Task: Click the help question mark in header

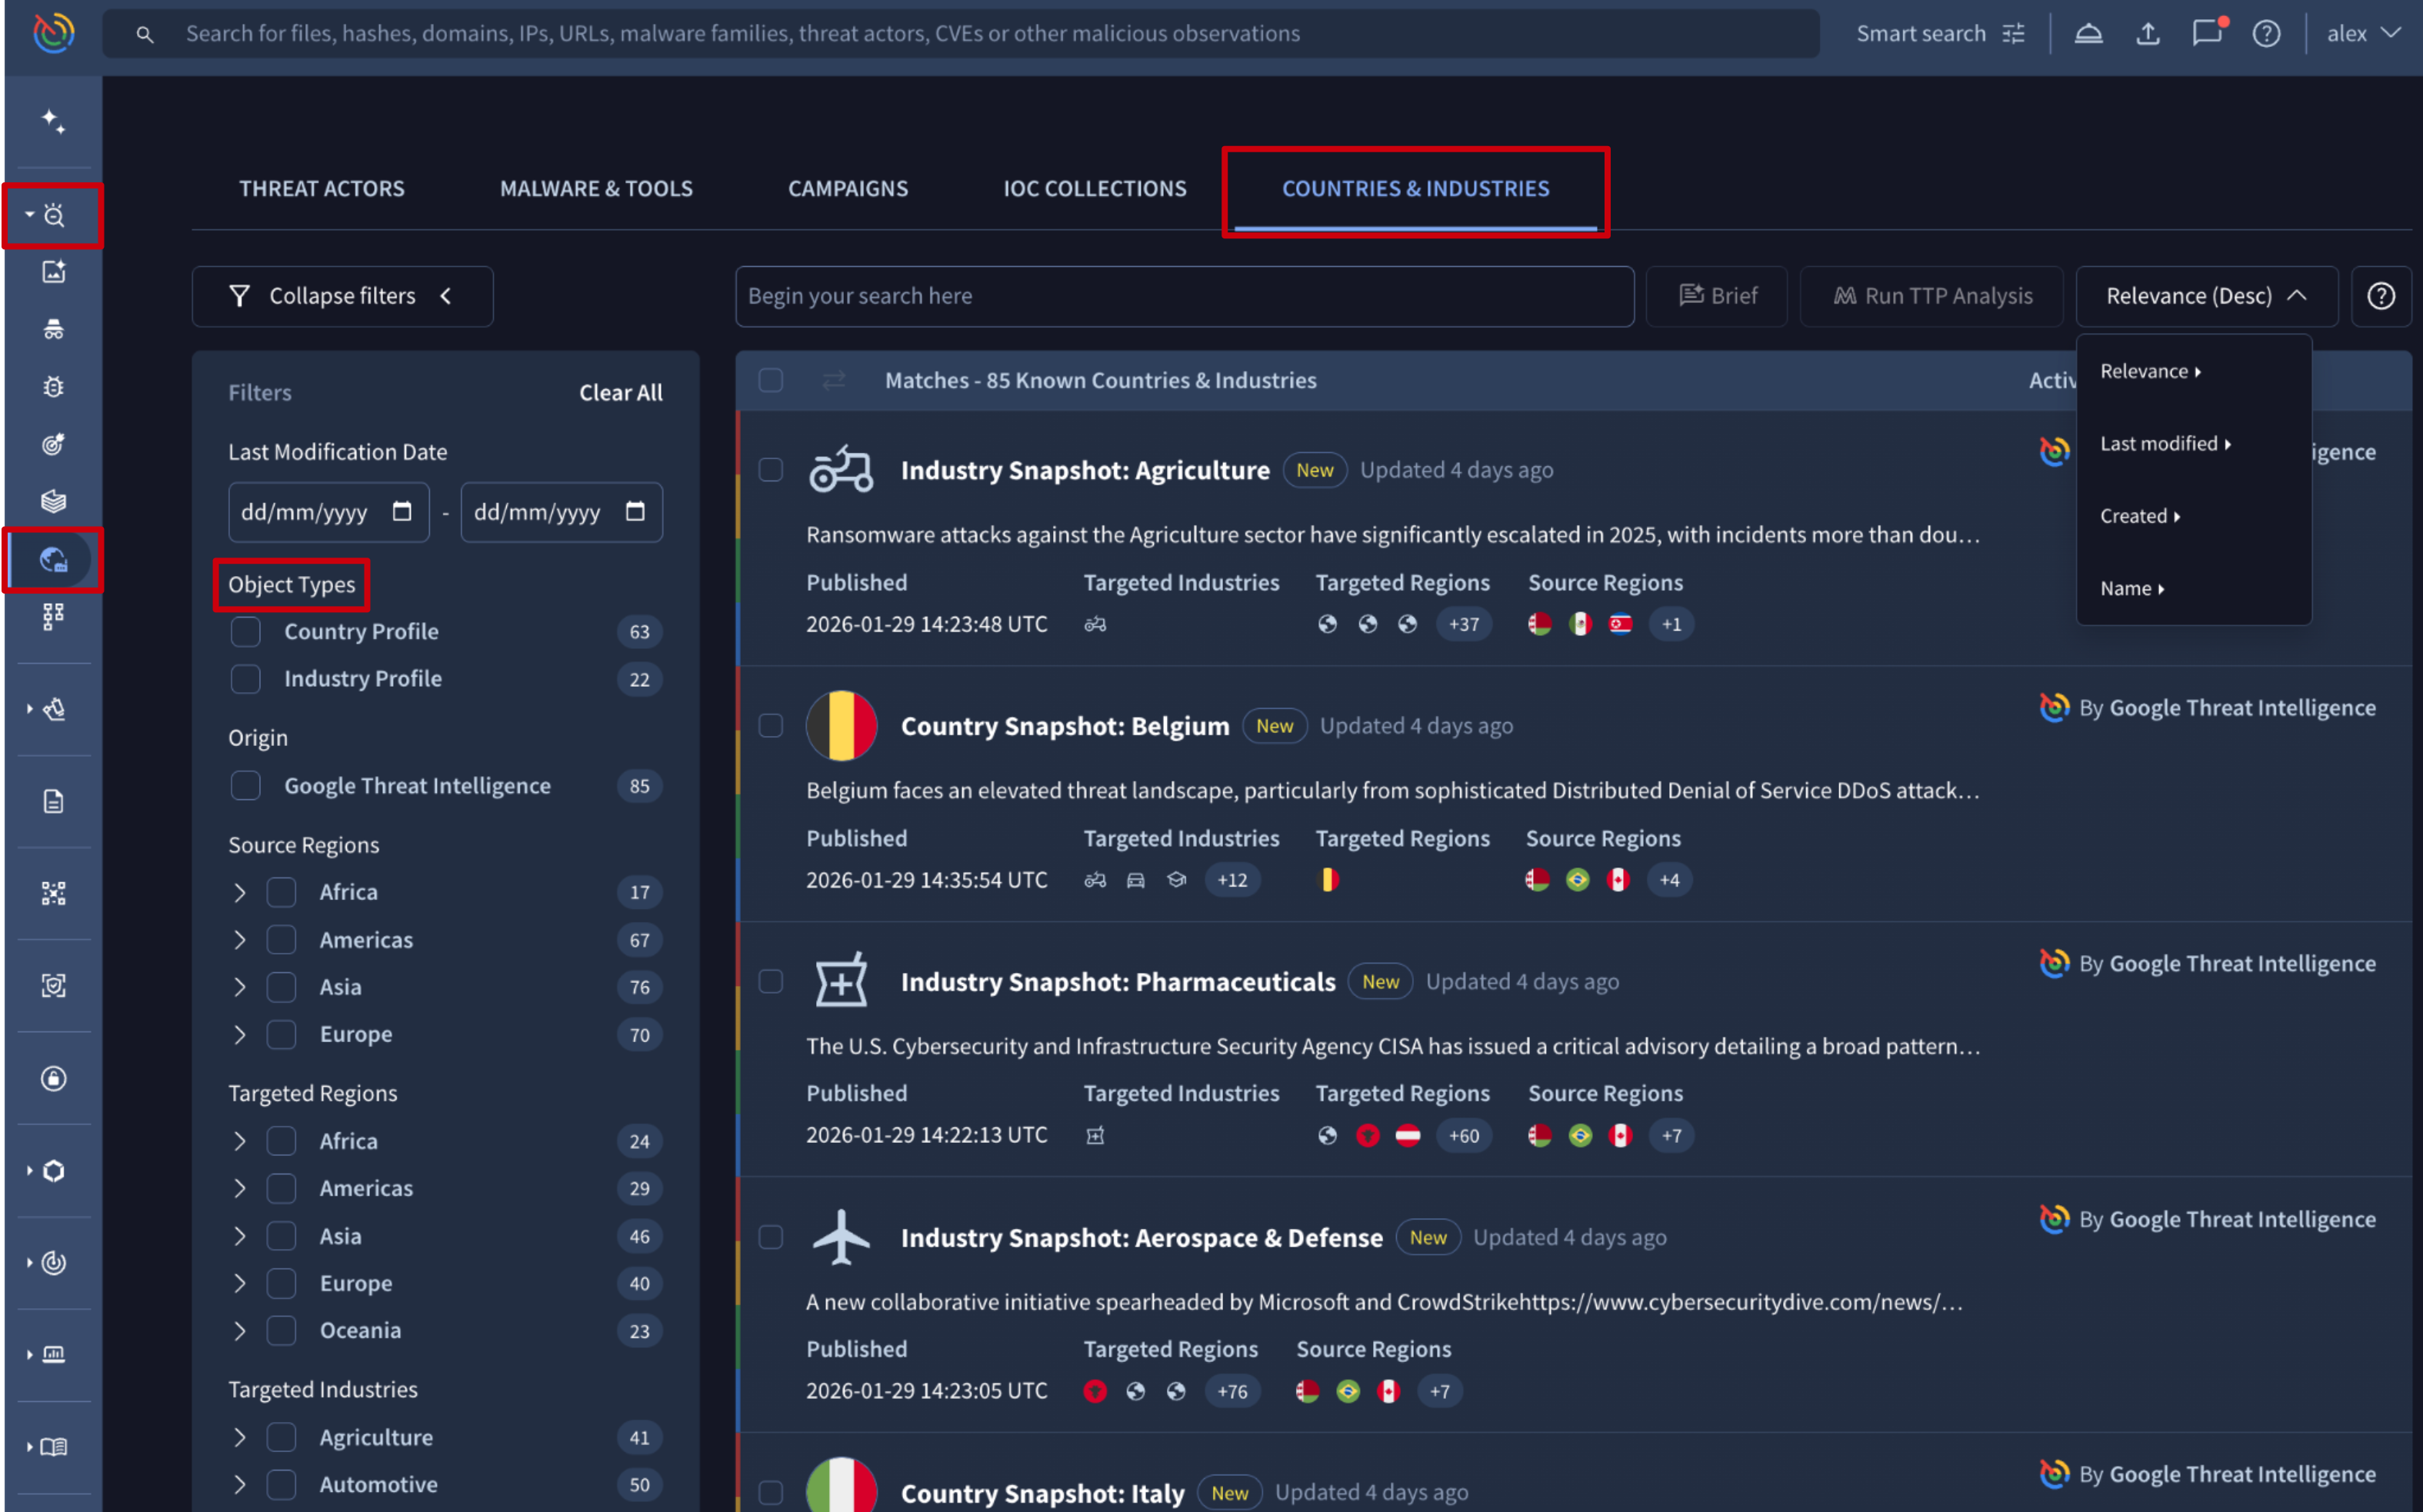Action: point(2266,34)
